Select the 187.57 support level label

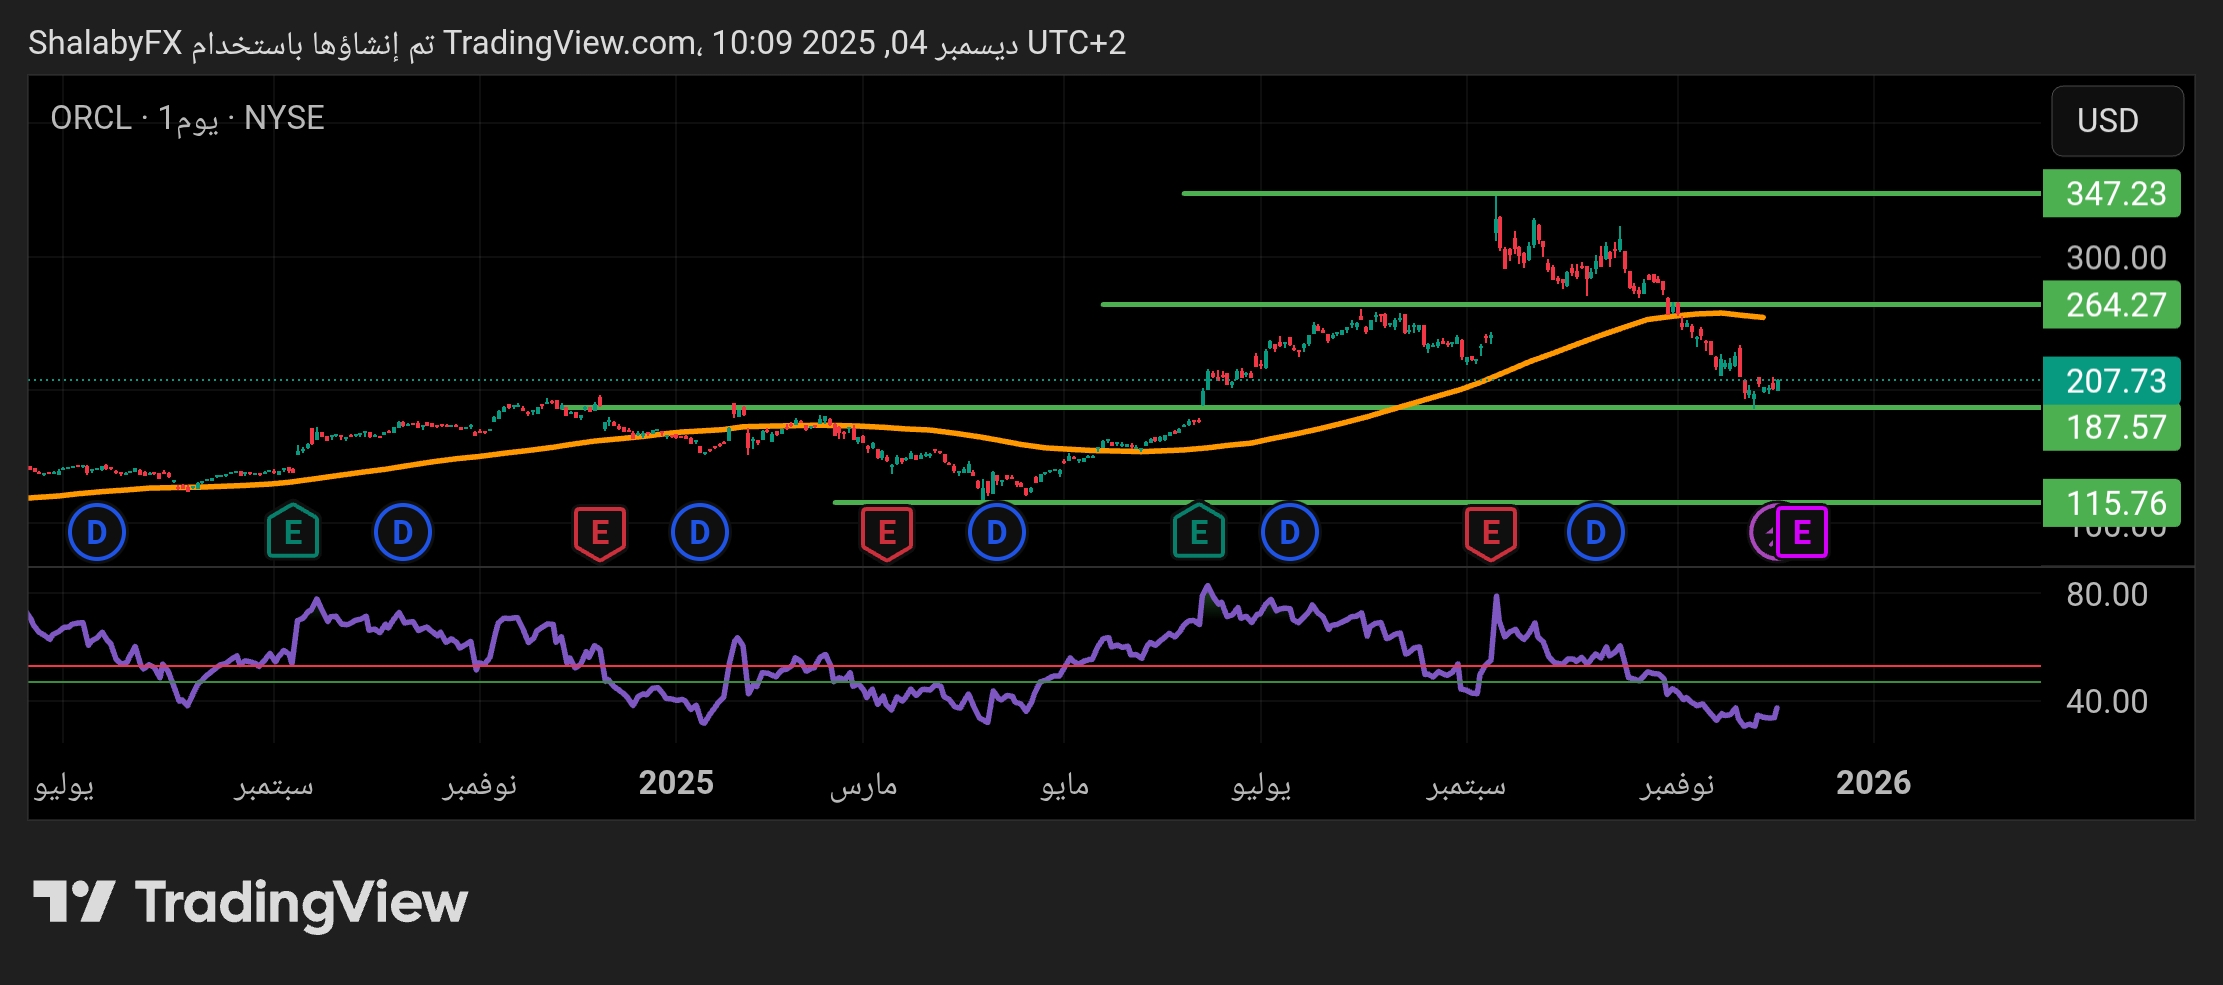(2112, 428)
